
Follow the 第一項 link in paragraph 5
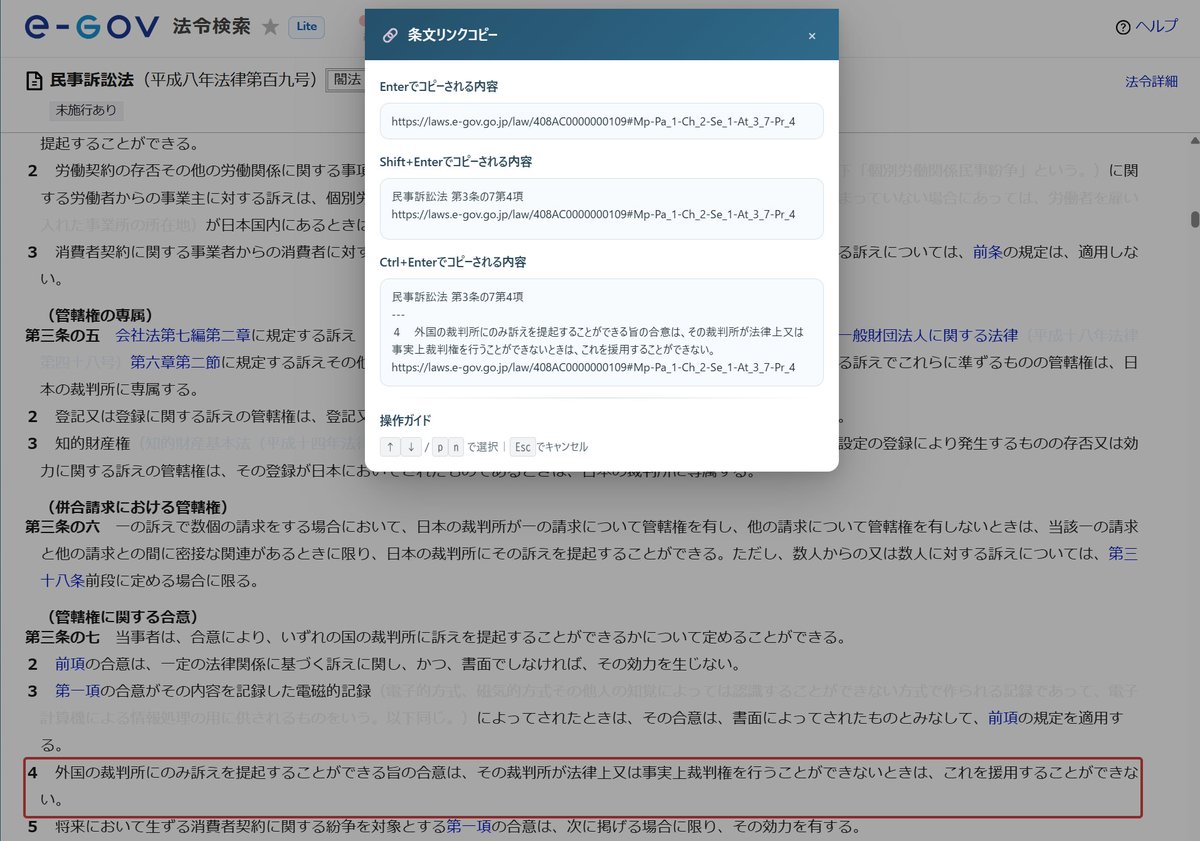click(x=469, y=826)
